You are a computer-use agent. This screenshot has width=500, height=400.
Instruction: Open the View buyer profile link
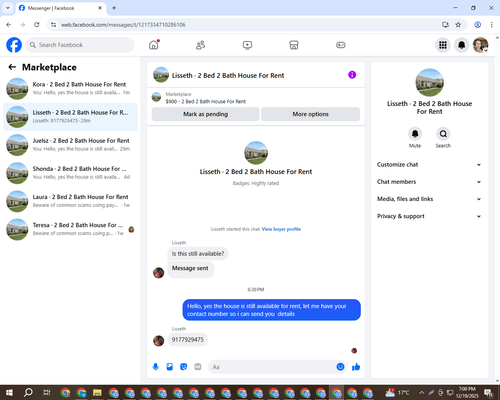tap(281, 229)
